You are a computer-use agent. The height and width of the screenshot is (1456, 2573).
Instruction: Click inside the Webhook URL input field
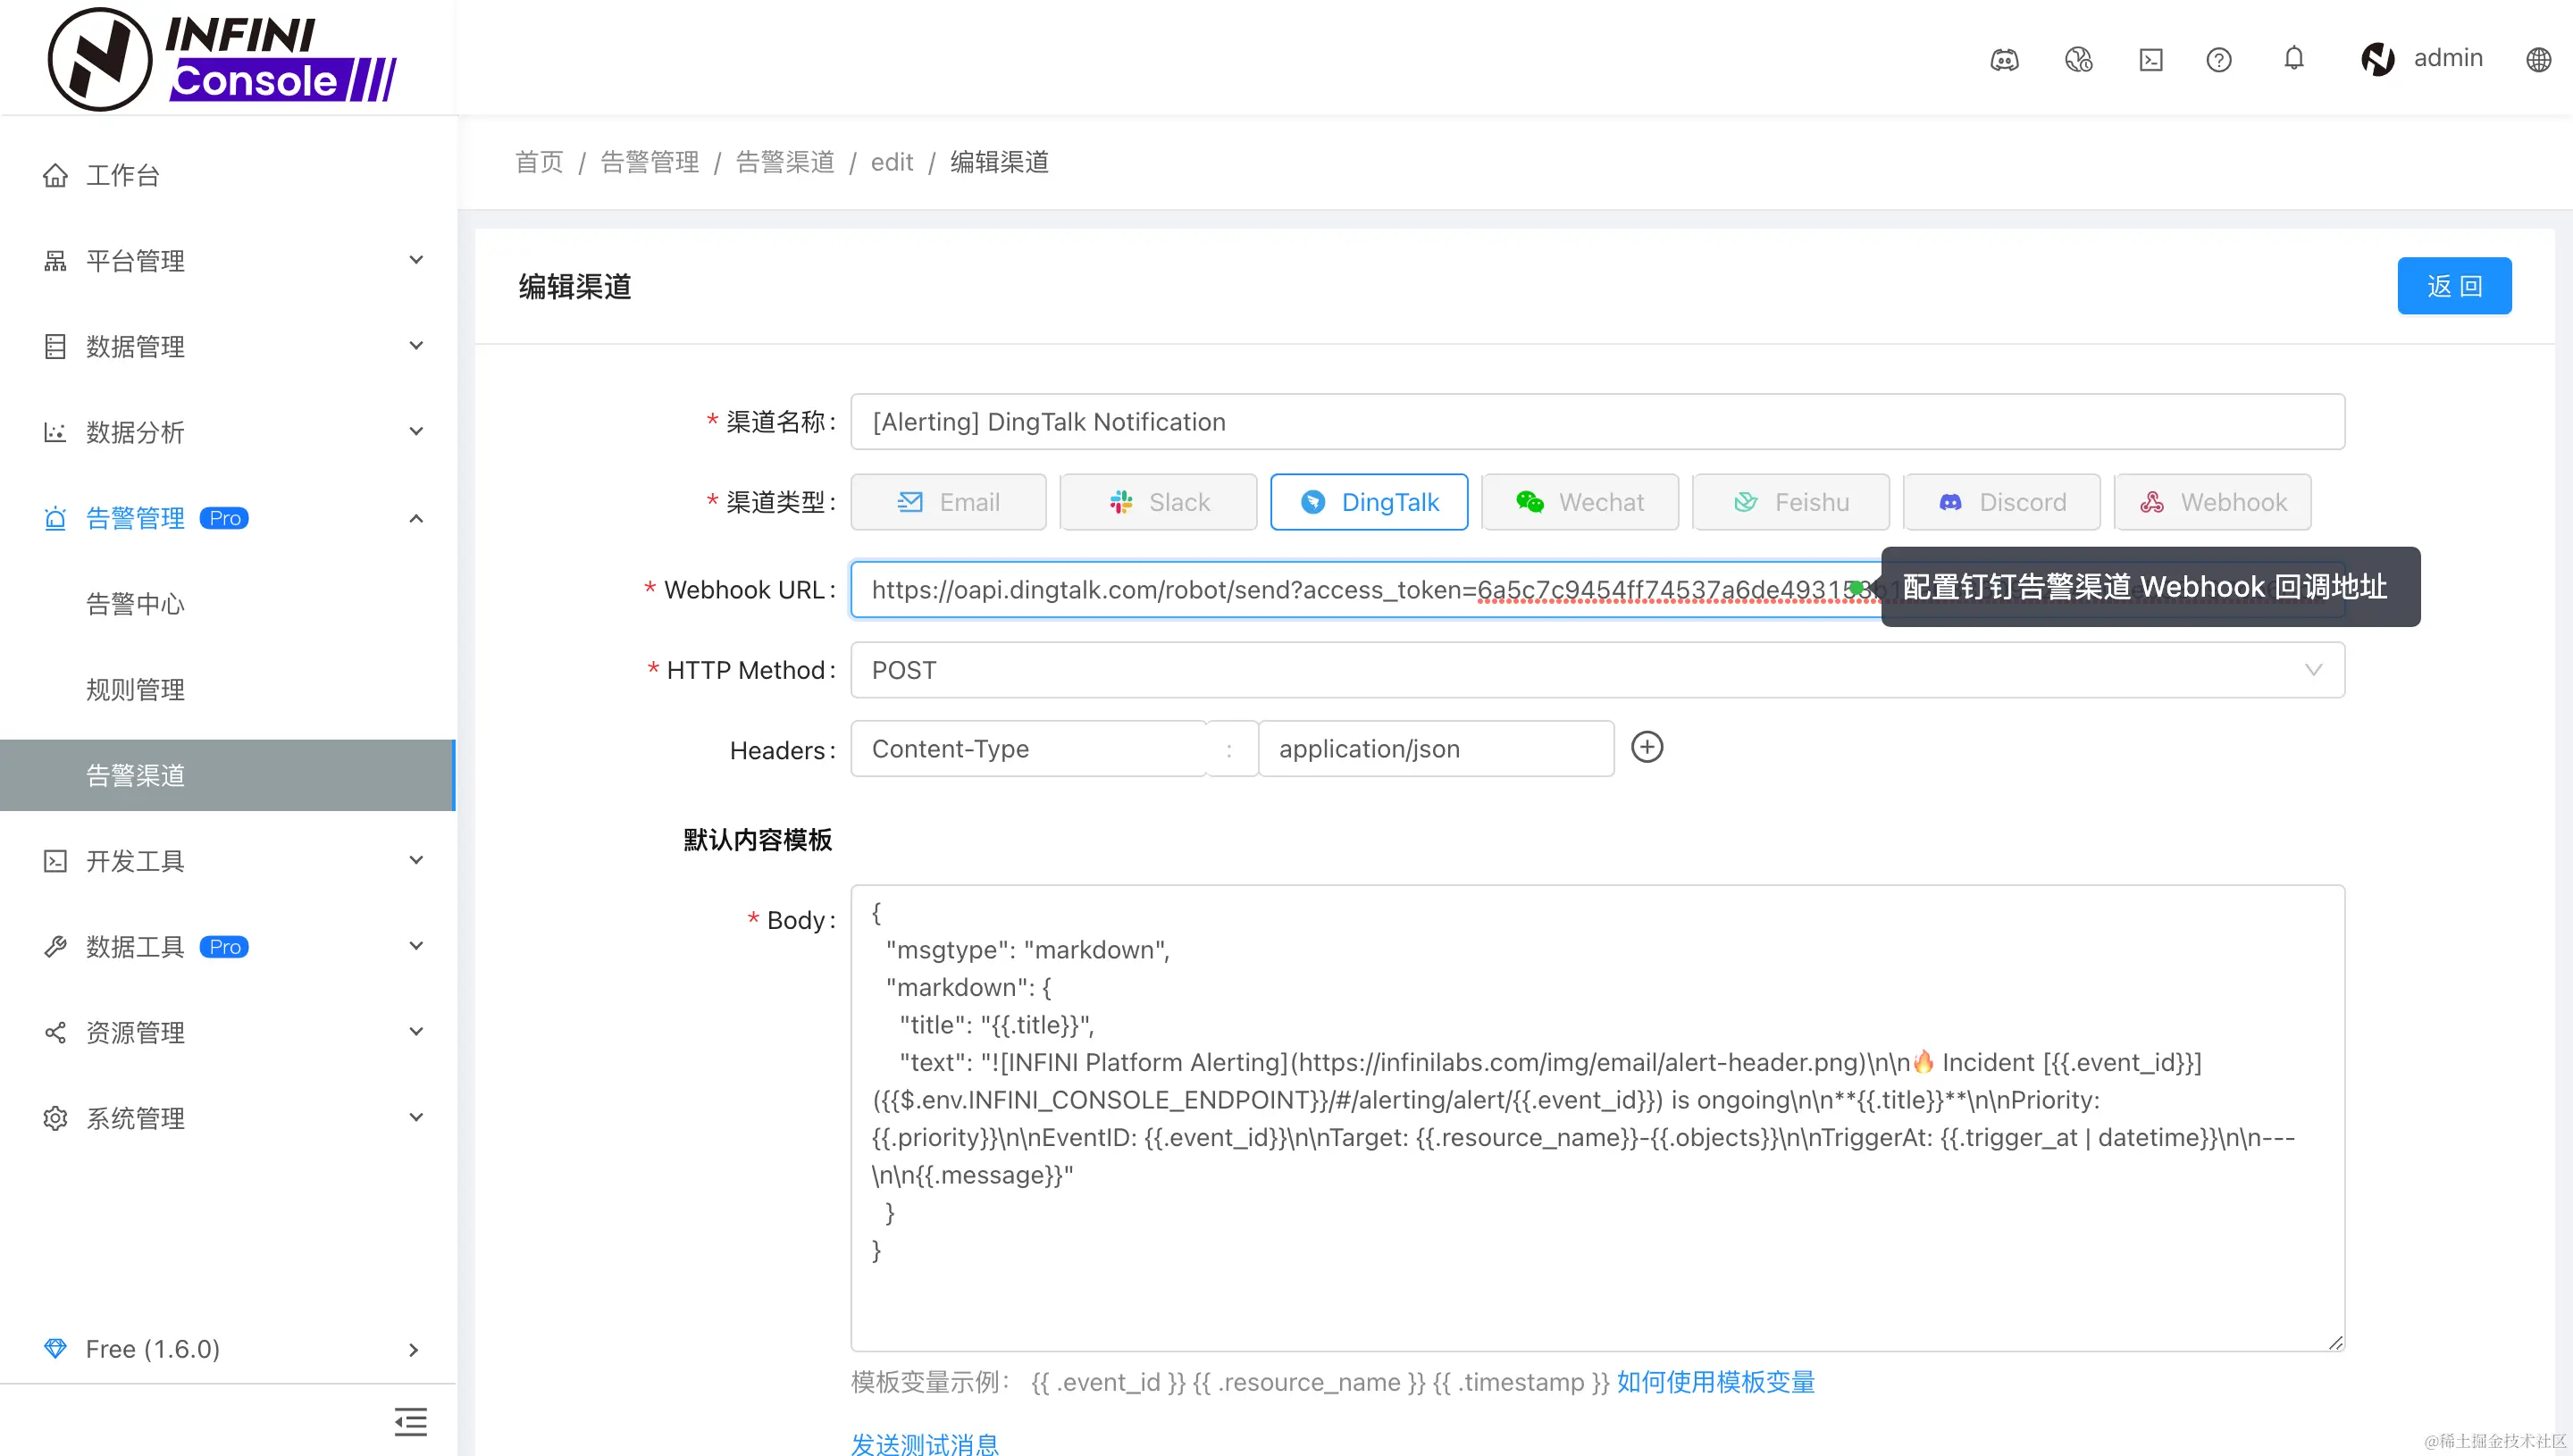pos(1300,590)
